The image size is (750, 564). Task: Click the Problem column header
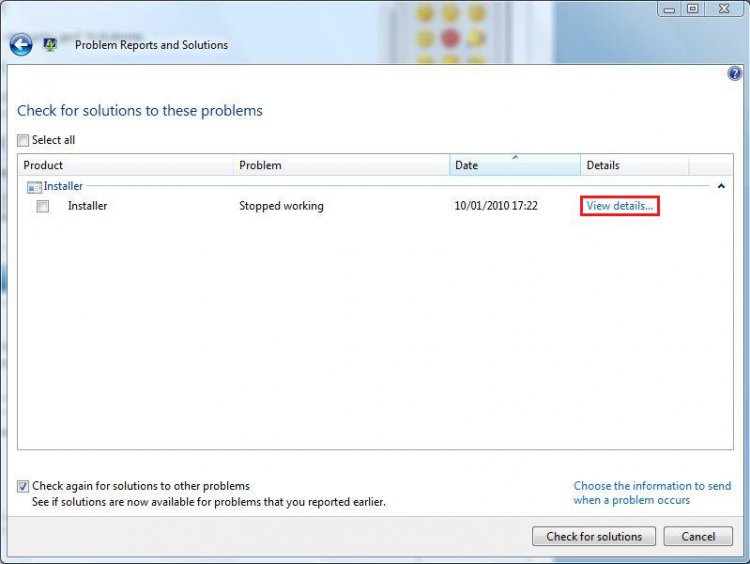click(340, 165)
